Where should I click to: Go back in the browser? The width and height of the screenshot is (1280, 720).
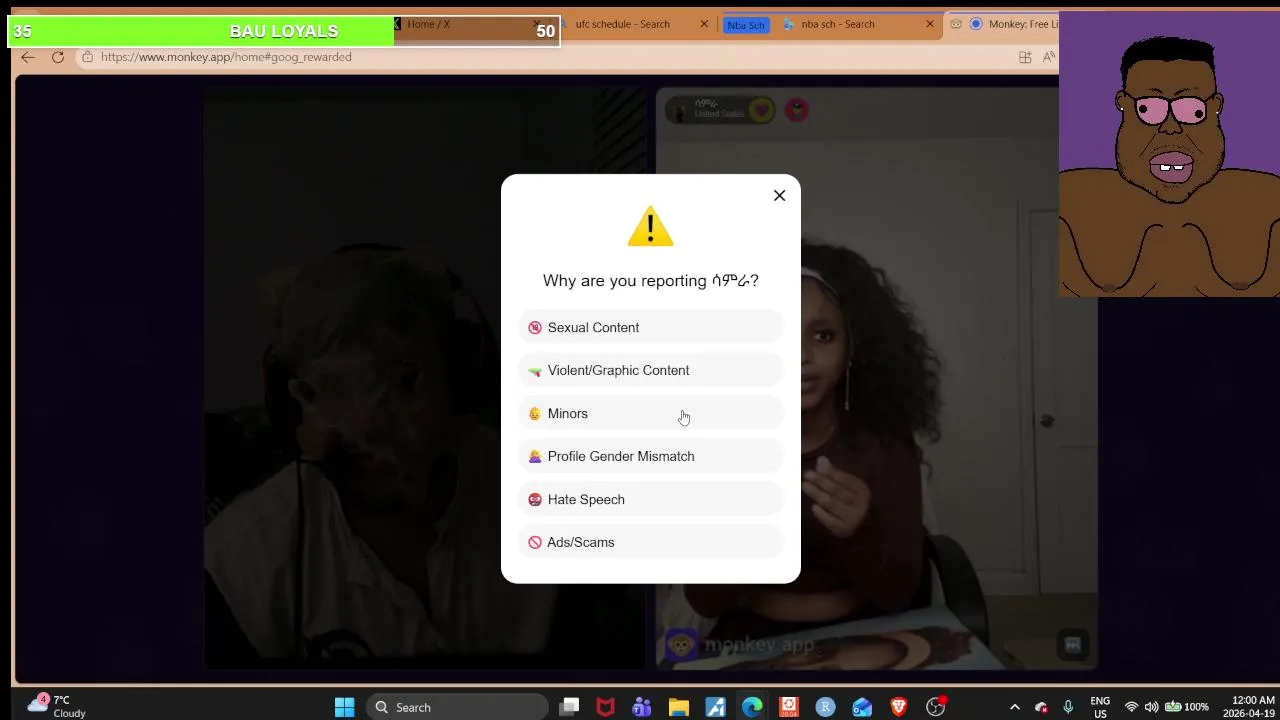tap(27, 57)
